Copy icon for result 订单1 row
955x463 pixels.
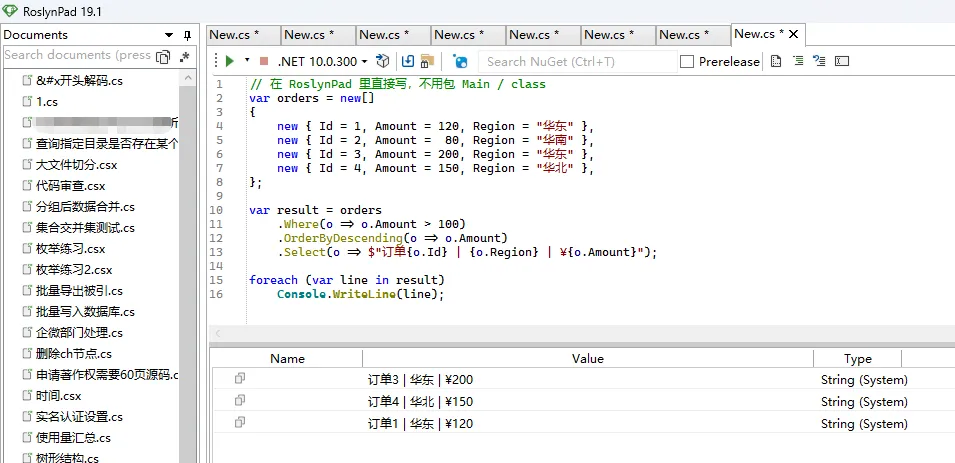[240, 422]
